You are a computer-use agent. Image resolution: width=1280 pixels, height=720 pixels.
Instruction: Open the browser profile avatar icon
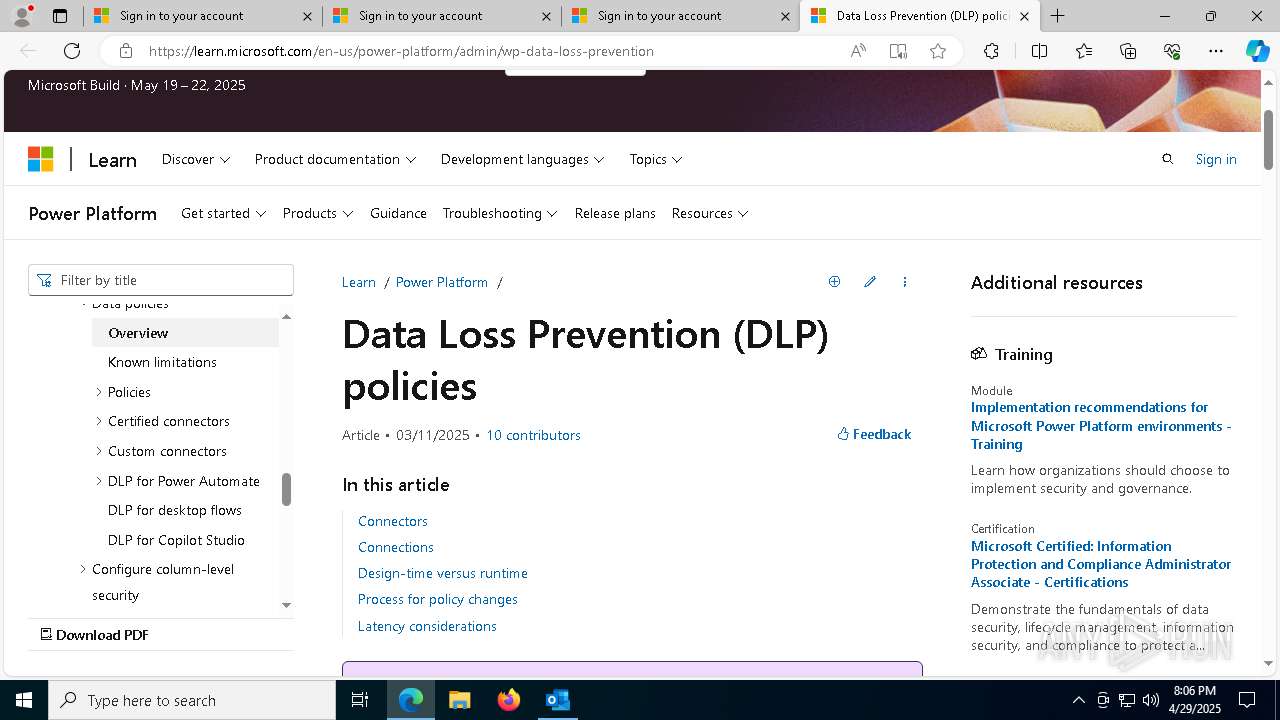[22, 16]
